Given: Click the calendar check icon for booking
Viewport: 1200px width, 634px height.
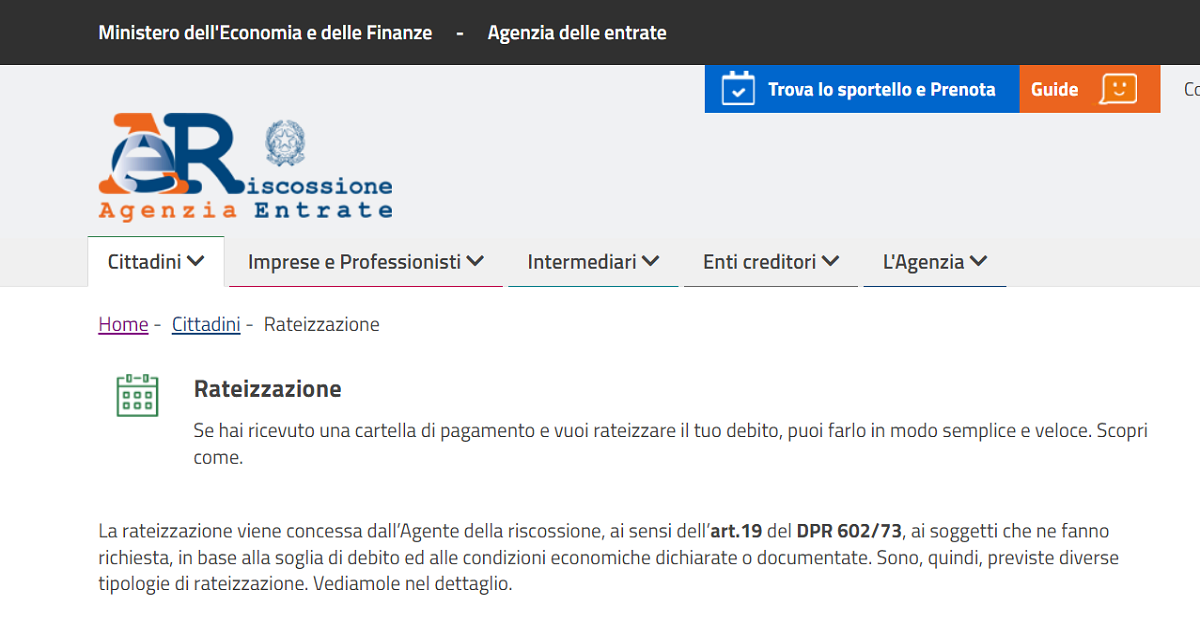Looking at the screenshot, I should click(738, 89).
